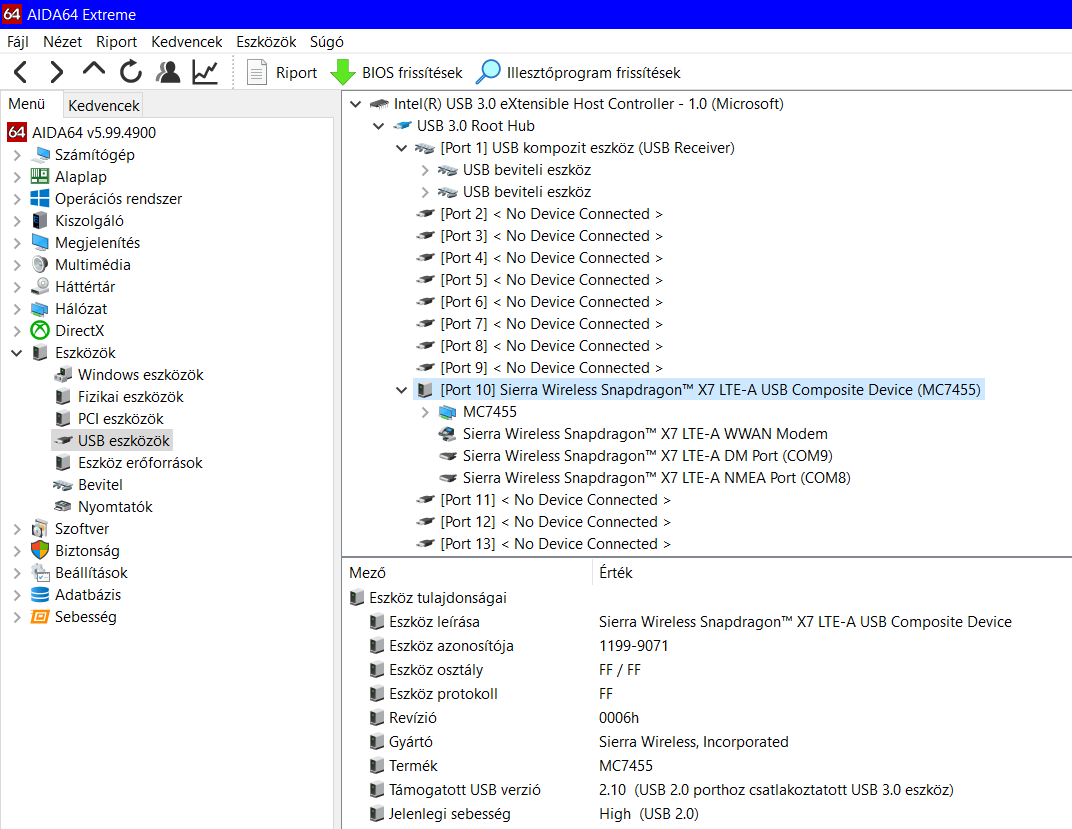The width and height of the screenshot is (1072, 829).
Task: Click the Érték column header
Action: pos(615,573)
